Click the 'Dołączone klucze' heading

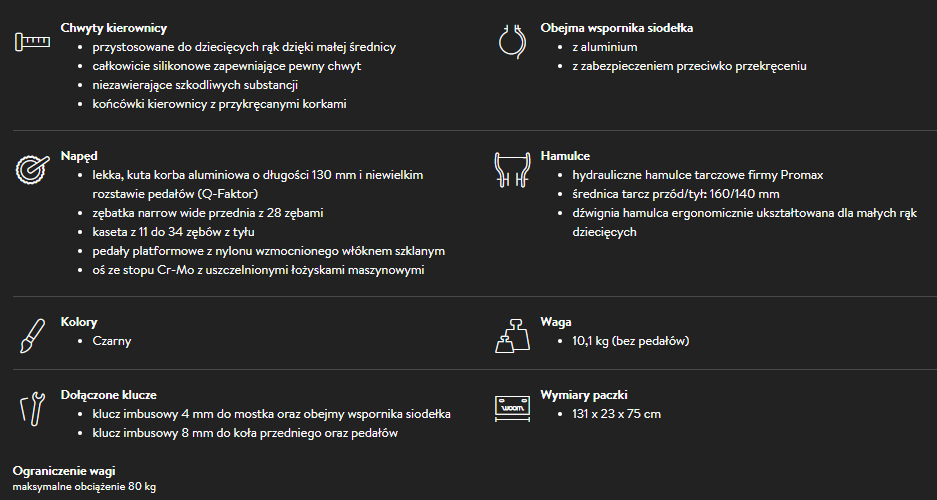point(108,395)
